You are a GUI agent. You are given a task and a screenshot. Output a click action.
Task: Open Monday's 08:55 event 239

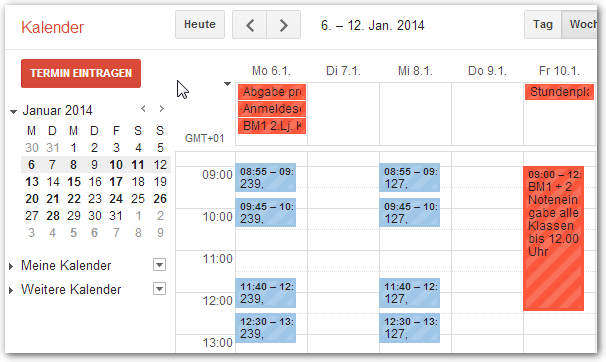coord(266,177)
